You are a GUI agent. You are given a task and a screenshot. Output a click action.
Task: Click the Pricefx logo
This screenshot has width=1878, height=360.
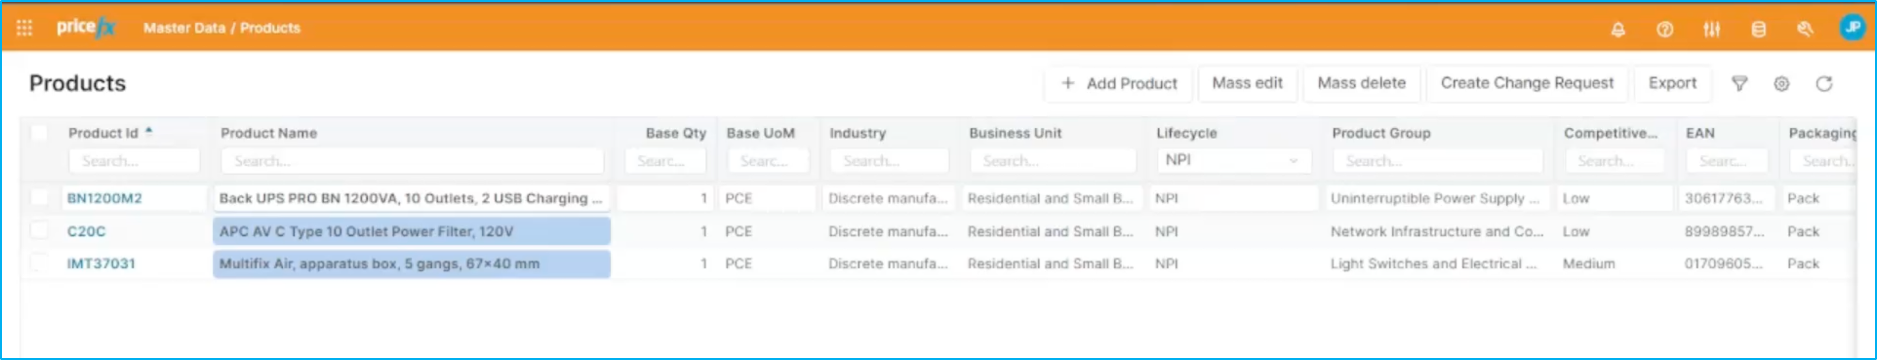click(x=86, y=27)
